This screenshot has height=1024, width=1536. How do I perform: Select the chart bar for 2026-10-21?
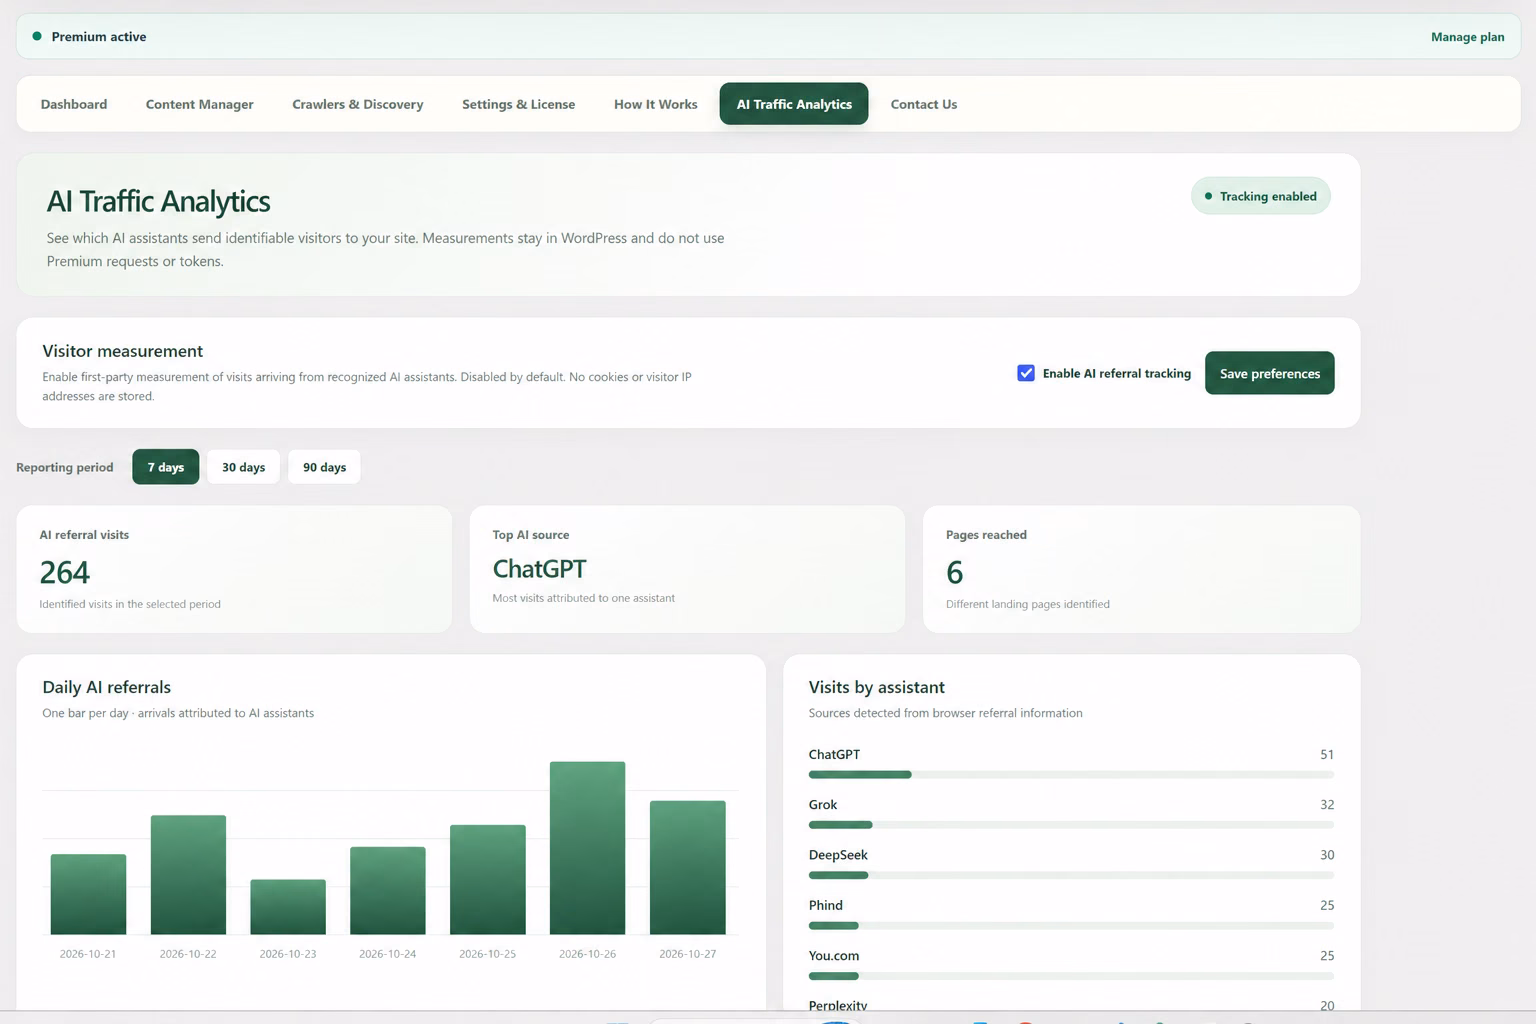click(88, 894)
